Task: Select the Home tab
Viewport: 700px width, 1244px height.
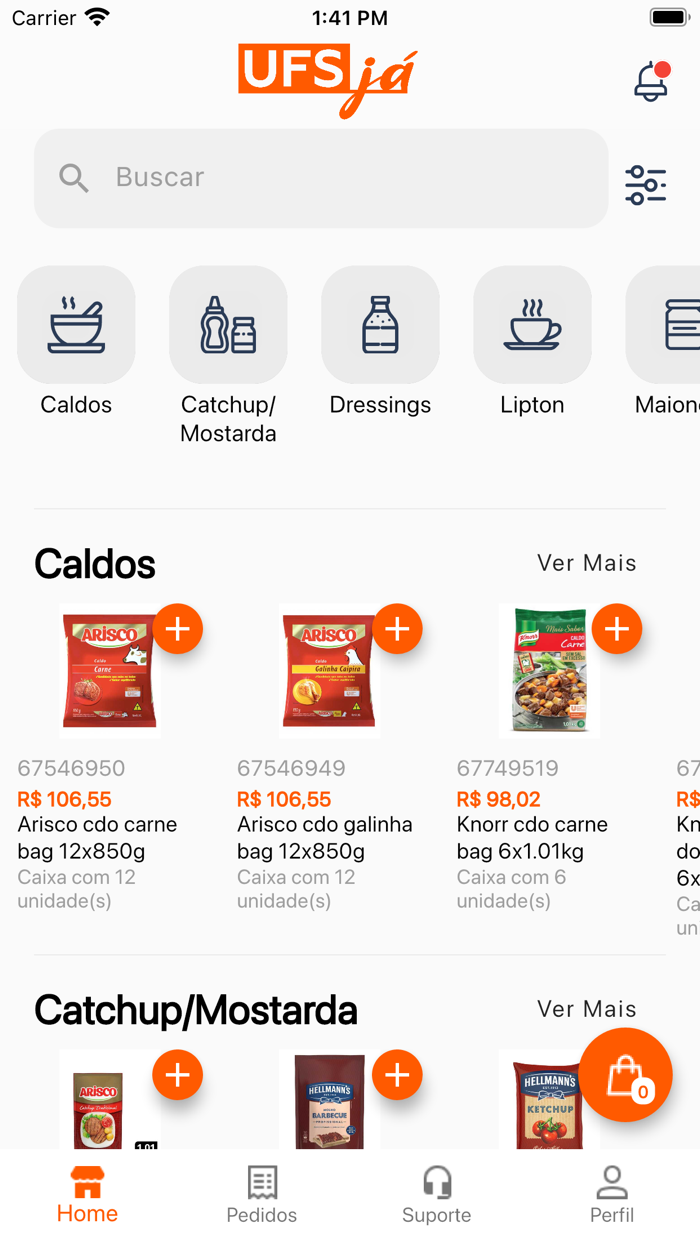Action: click(87, 1195)
